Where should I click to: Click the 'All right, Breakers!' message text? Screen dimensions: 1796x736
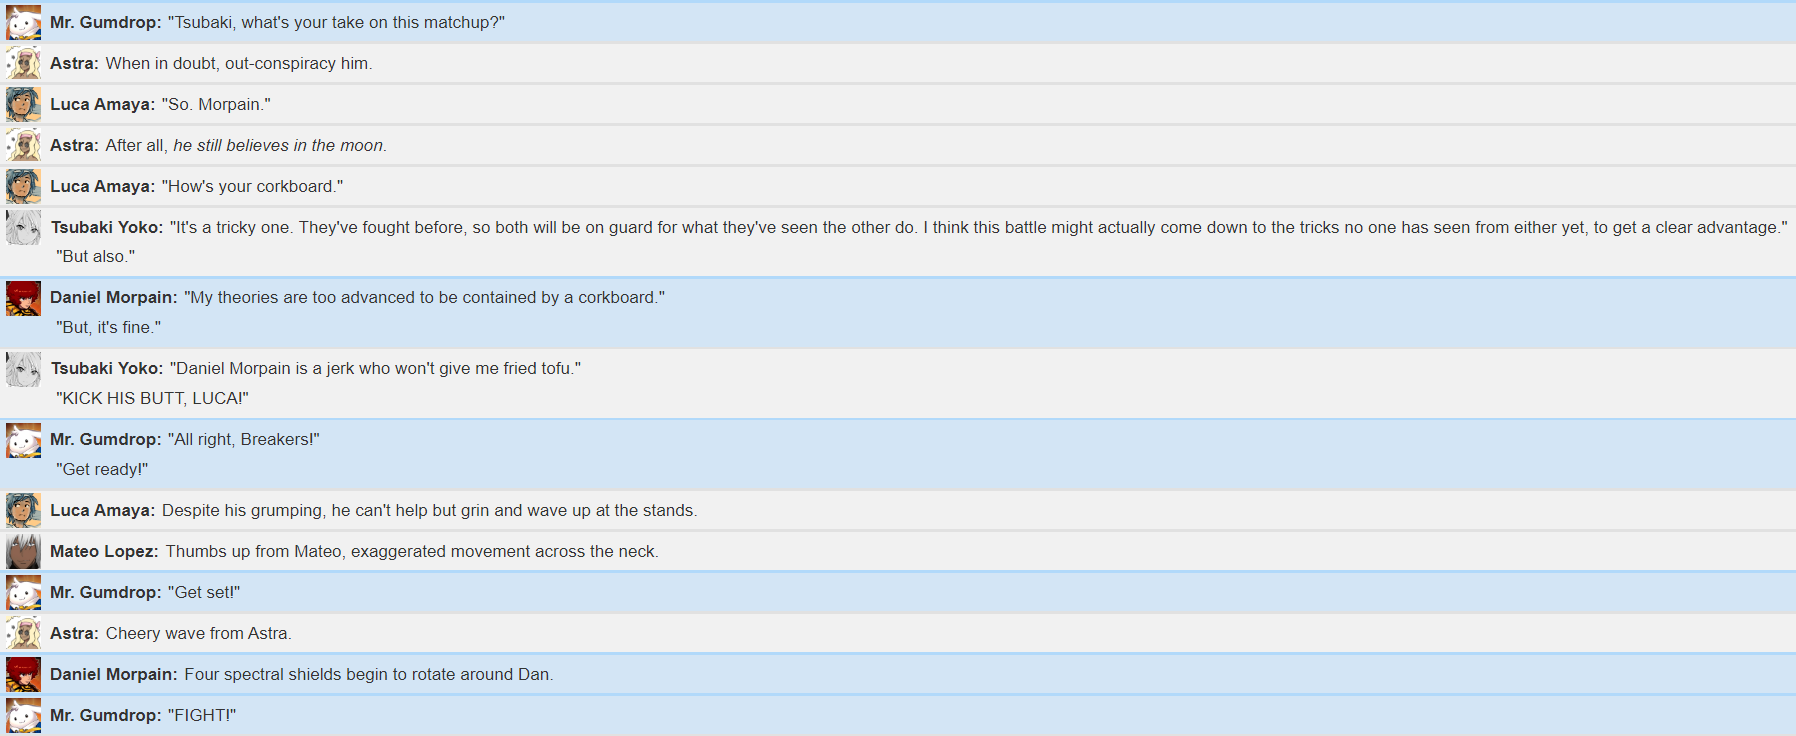click(244, 440)
